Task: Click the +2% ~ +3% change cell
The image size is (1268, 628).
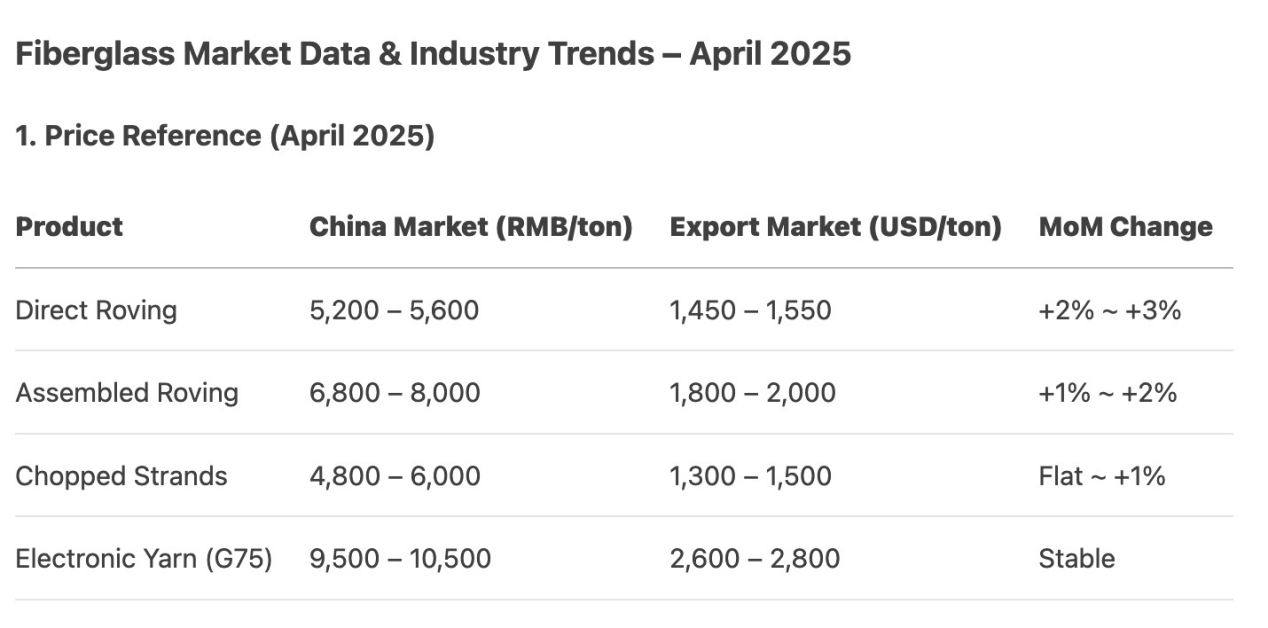Action: tap(1110, 310)
